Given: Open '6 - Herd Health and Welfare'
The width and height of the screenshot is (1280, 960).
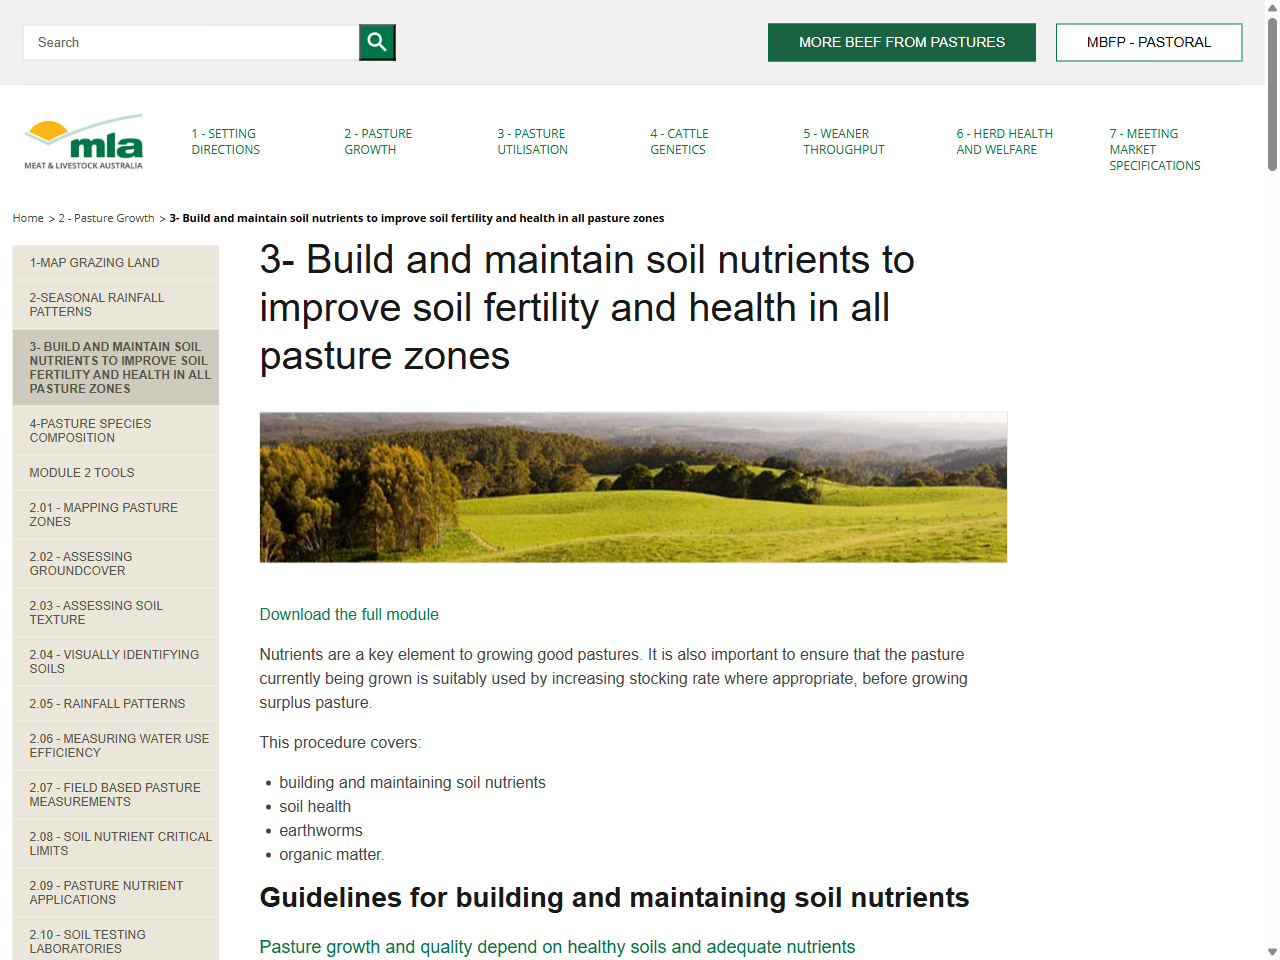Looking at the screenshot, I should coord(1004,141).
